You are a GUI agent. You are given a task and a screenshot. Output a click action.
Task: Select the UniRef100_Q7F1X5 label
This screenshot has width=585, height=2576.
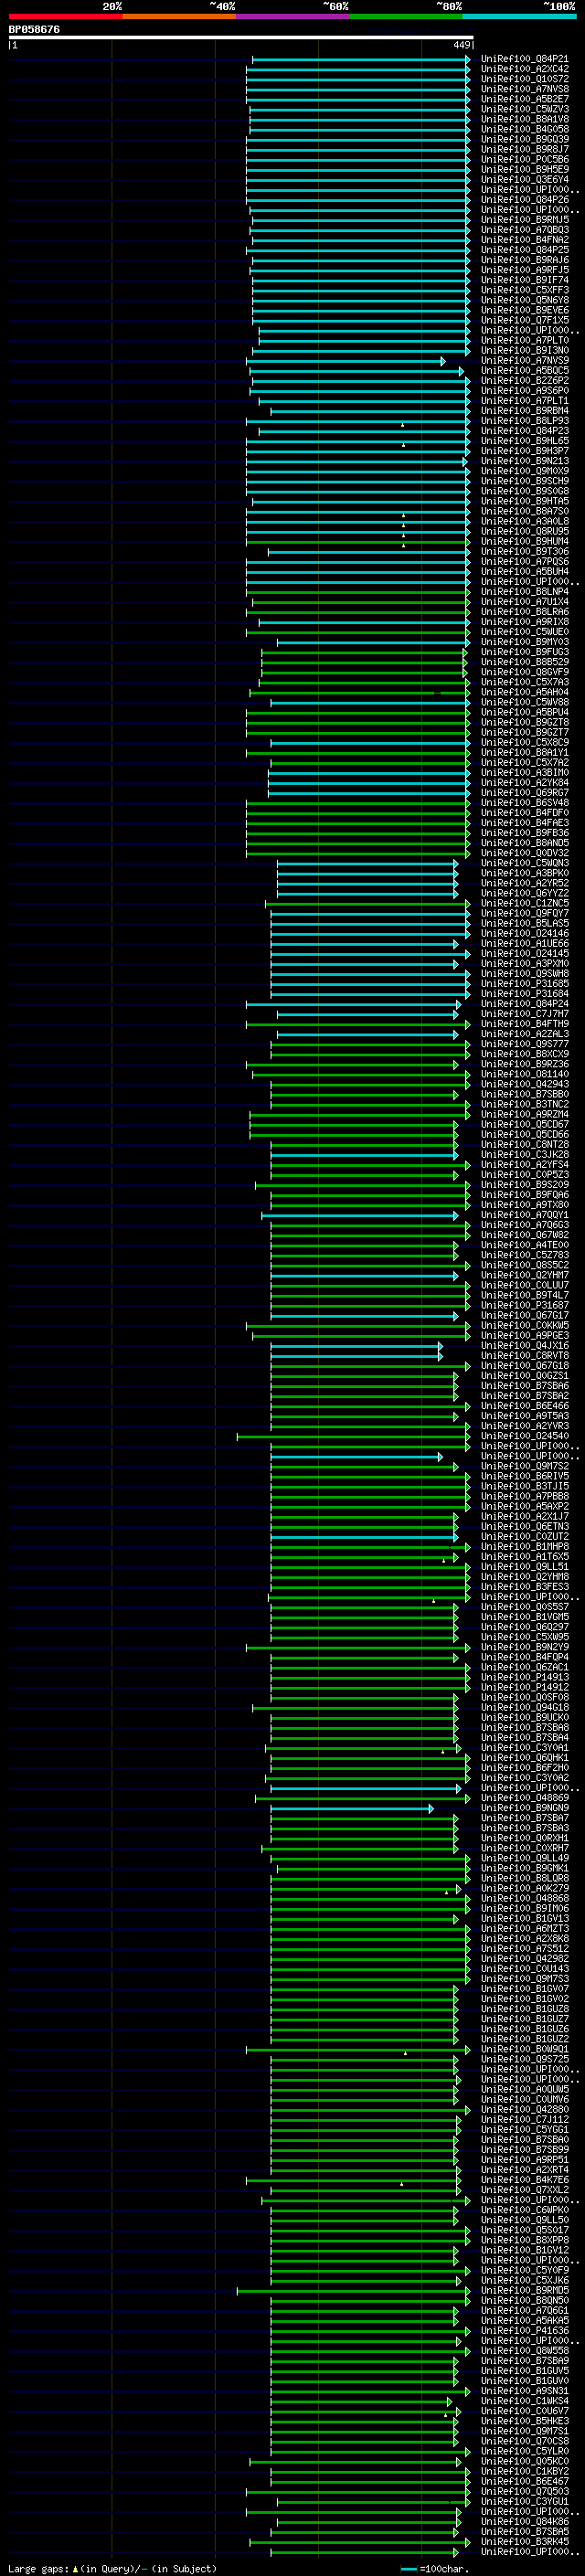pyautogui.click(x=525, y=320)
